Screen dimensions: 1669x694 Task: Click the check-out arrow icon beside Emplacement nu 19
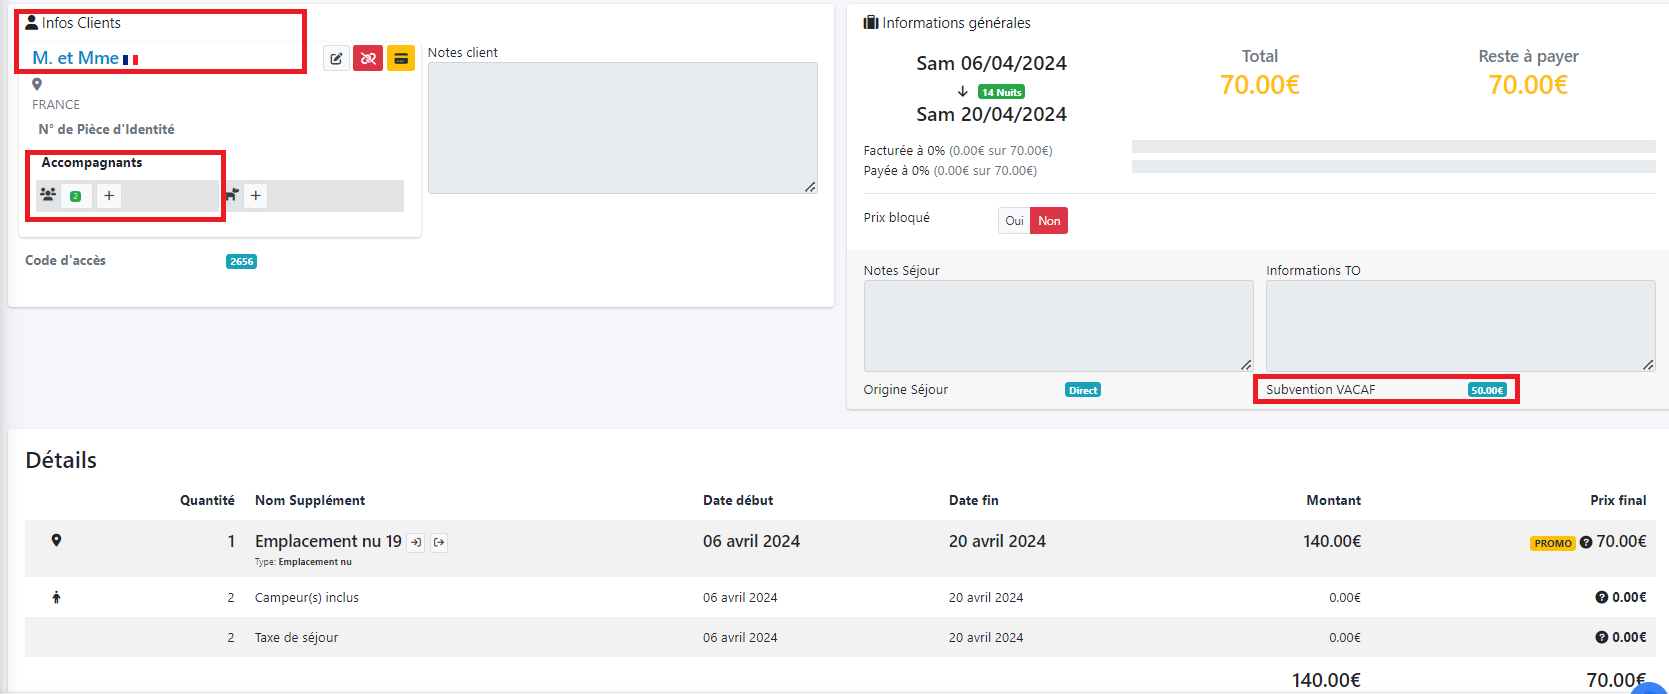[439, 543]
